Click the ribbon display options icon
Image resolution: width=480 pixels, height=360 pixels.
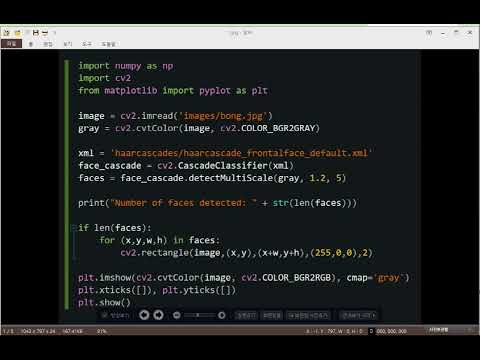(x=429, y=33)
